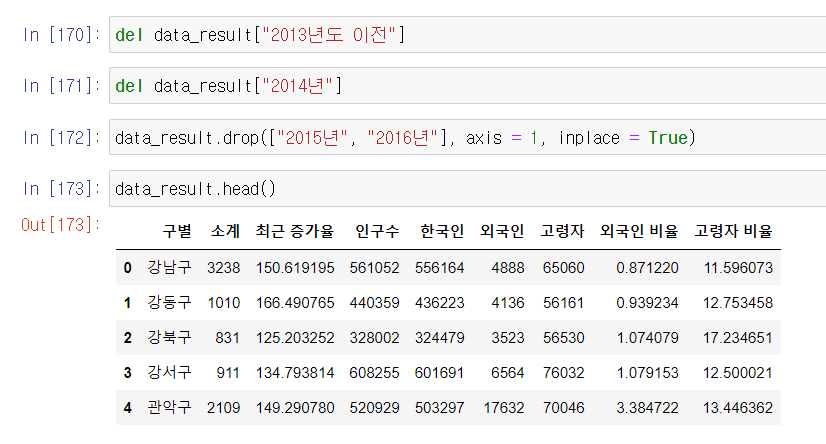Click the "최근 증가율" column header
Screen dimensions: 826x444
[x=294, y=231]
